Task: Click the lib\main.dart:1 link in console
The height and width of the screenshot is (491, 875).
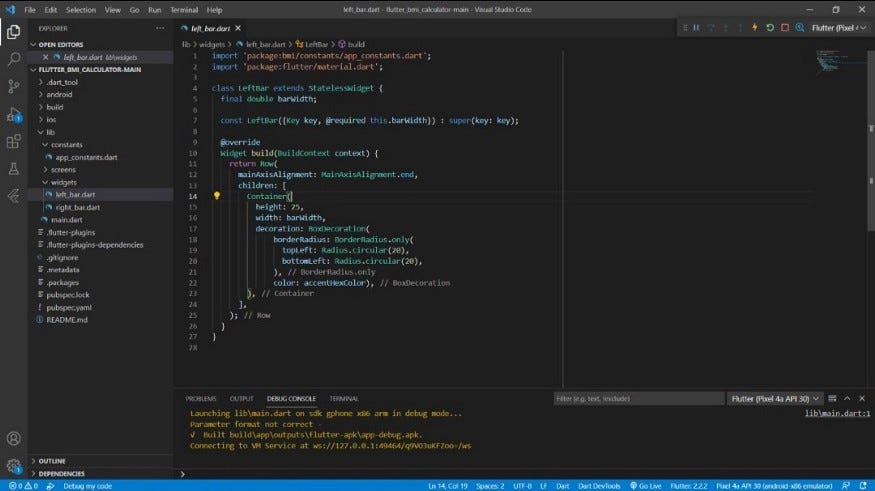Action: tap(837, 413)
